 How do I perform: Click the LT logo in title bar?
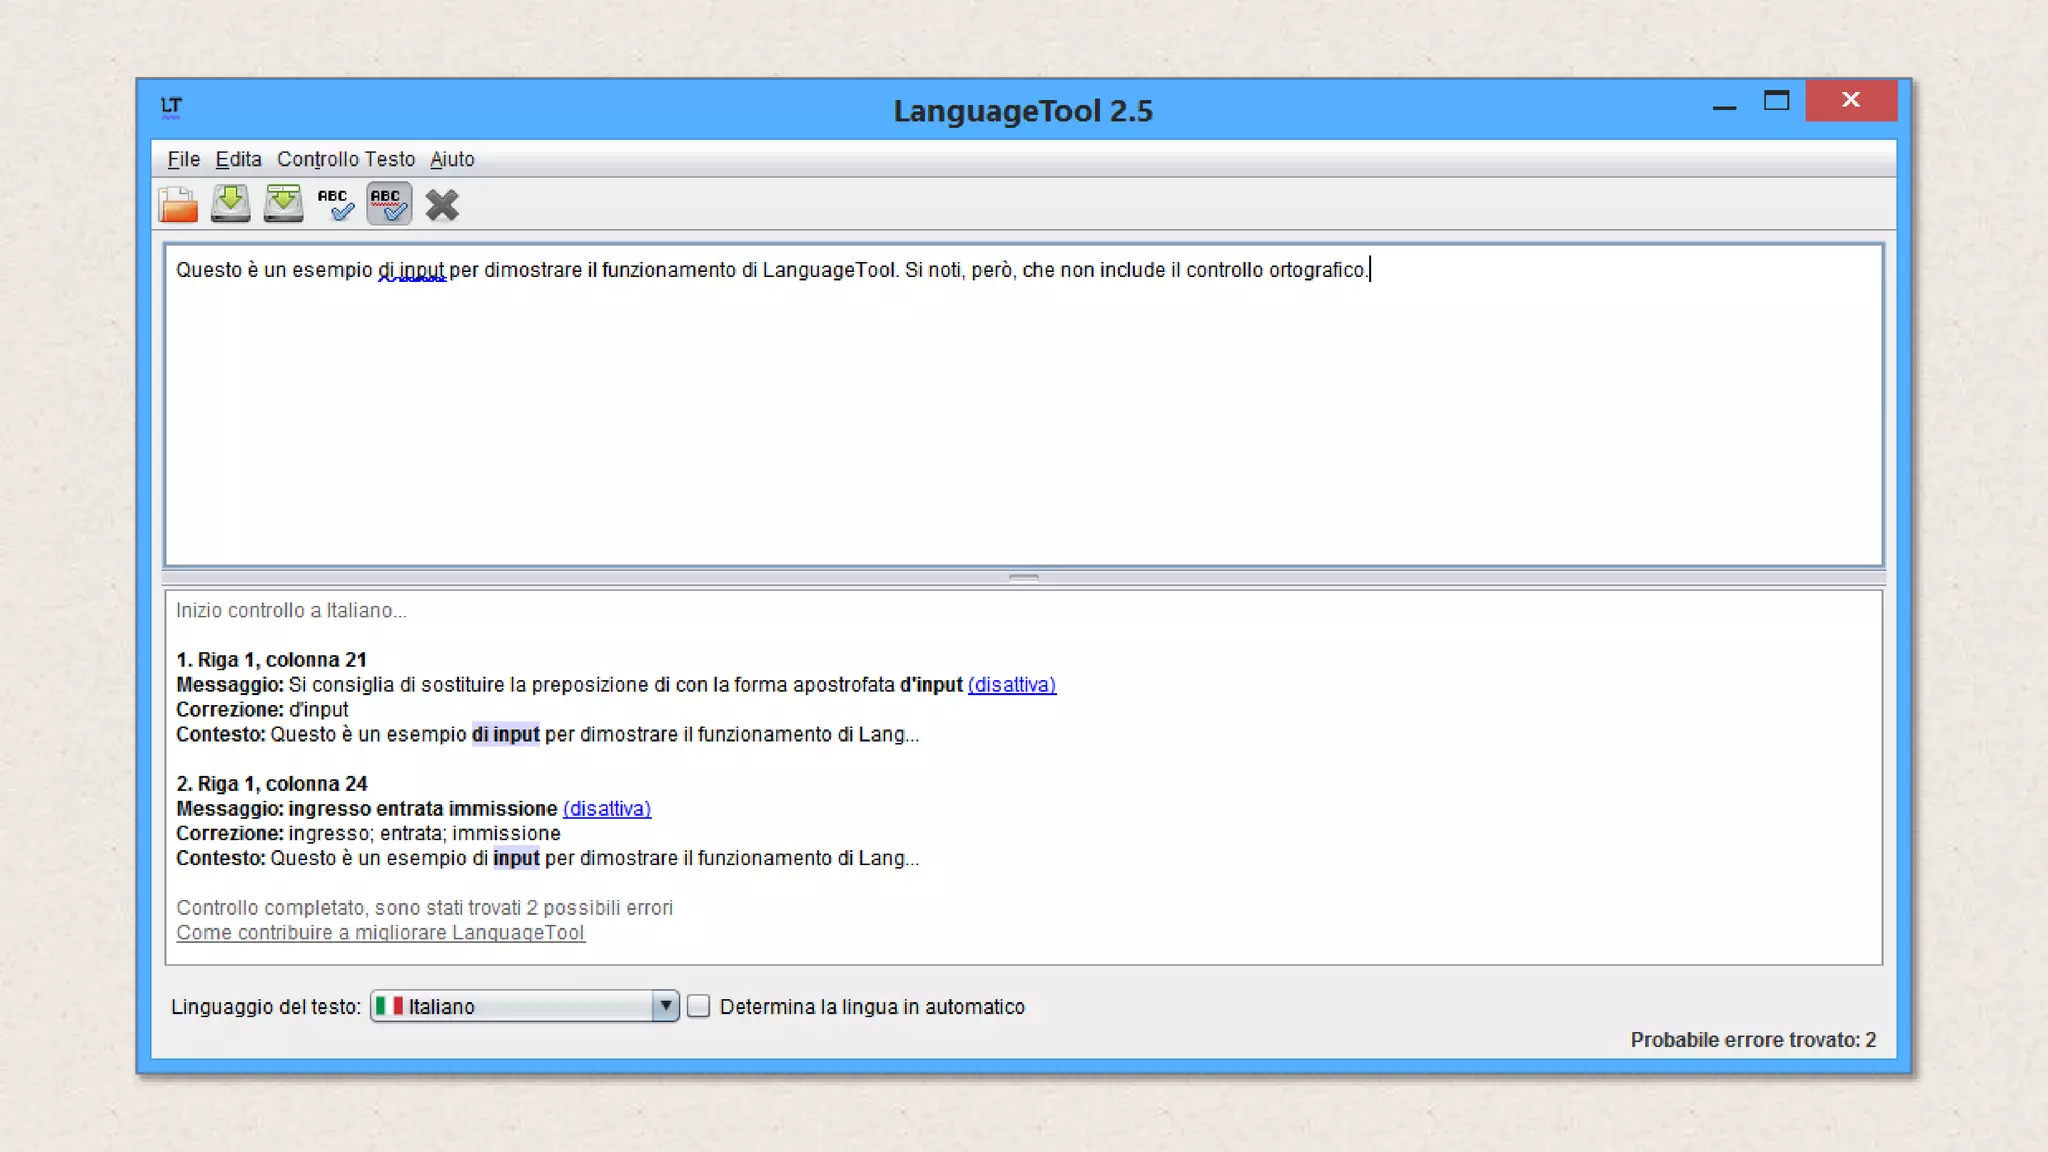click(x=171, y=107)
